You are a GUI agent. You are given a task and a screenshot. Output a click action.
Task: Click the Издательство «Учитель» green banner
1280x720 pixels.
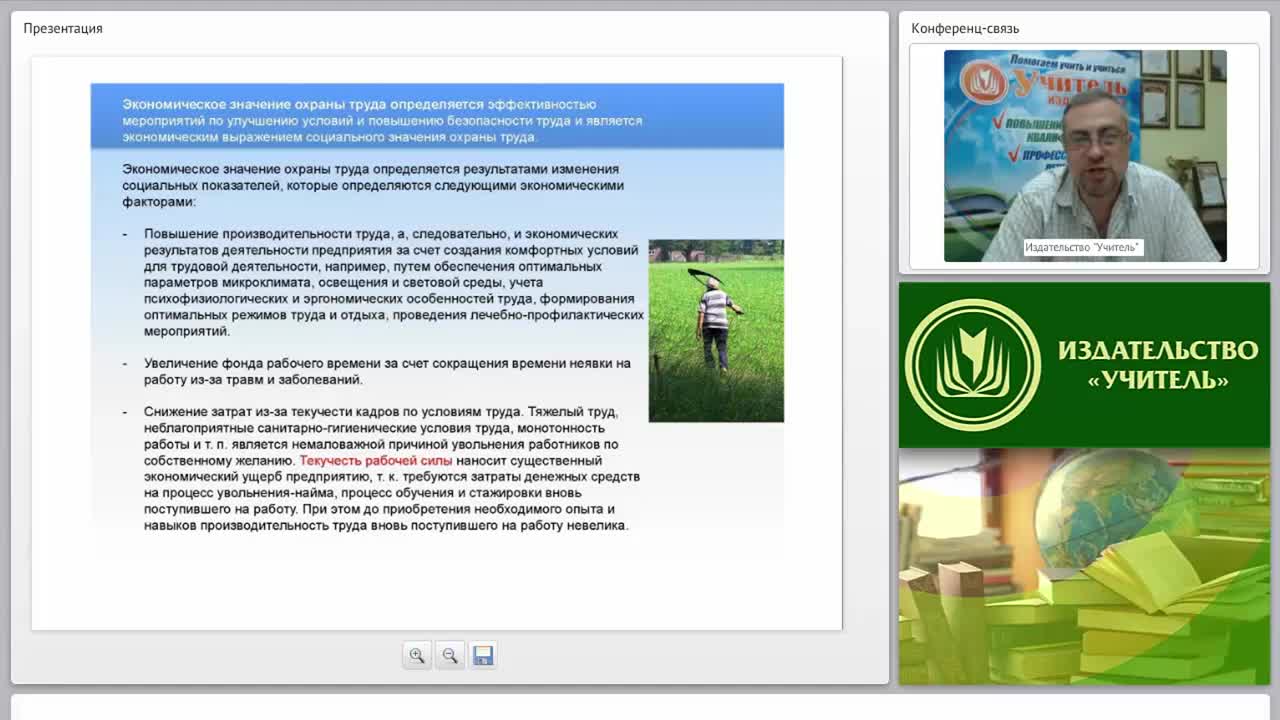coord(1084,365)
